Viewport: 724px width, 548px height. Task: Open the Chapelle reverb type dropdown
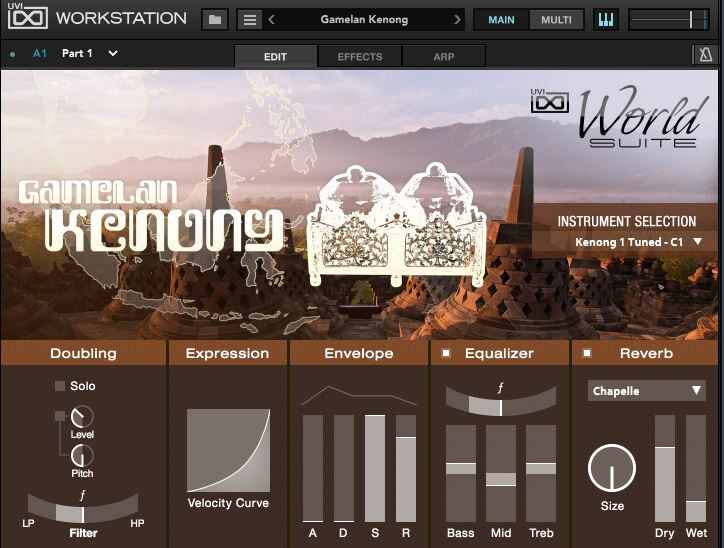tap(646, 391)
